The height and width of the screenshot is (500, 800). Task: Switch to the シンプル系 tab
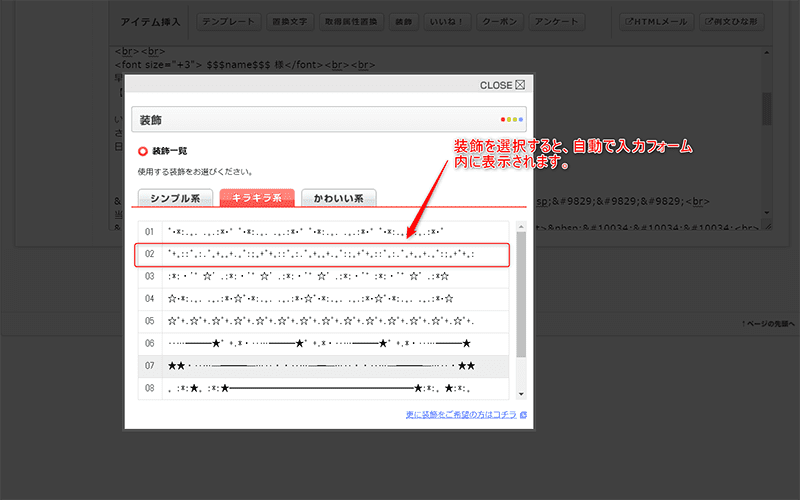tap(175, 198)
